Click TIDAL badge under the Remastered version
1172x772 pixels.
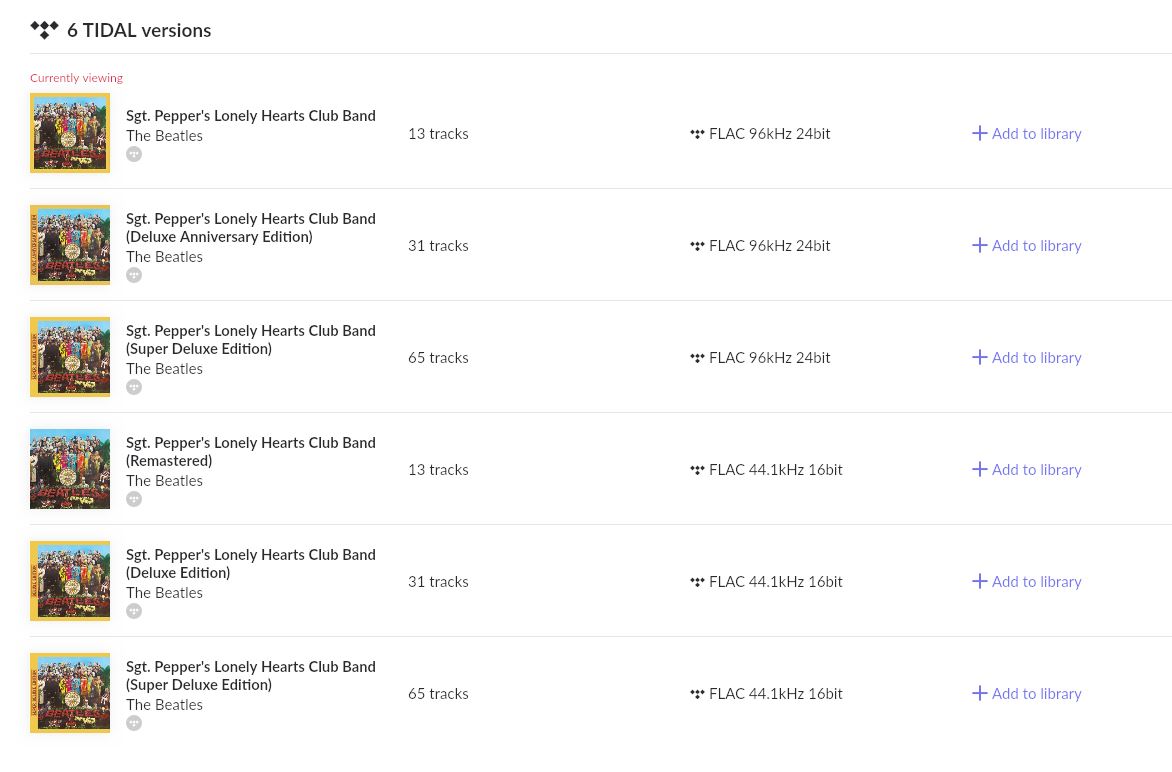tap(134, 499)
